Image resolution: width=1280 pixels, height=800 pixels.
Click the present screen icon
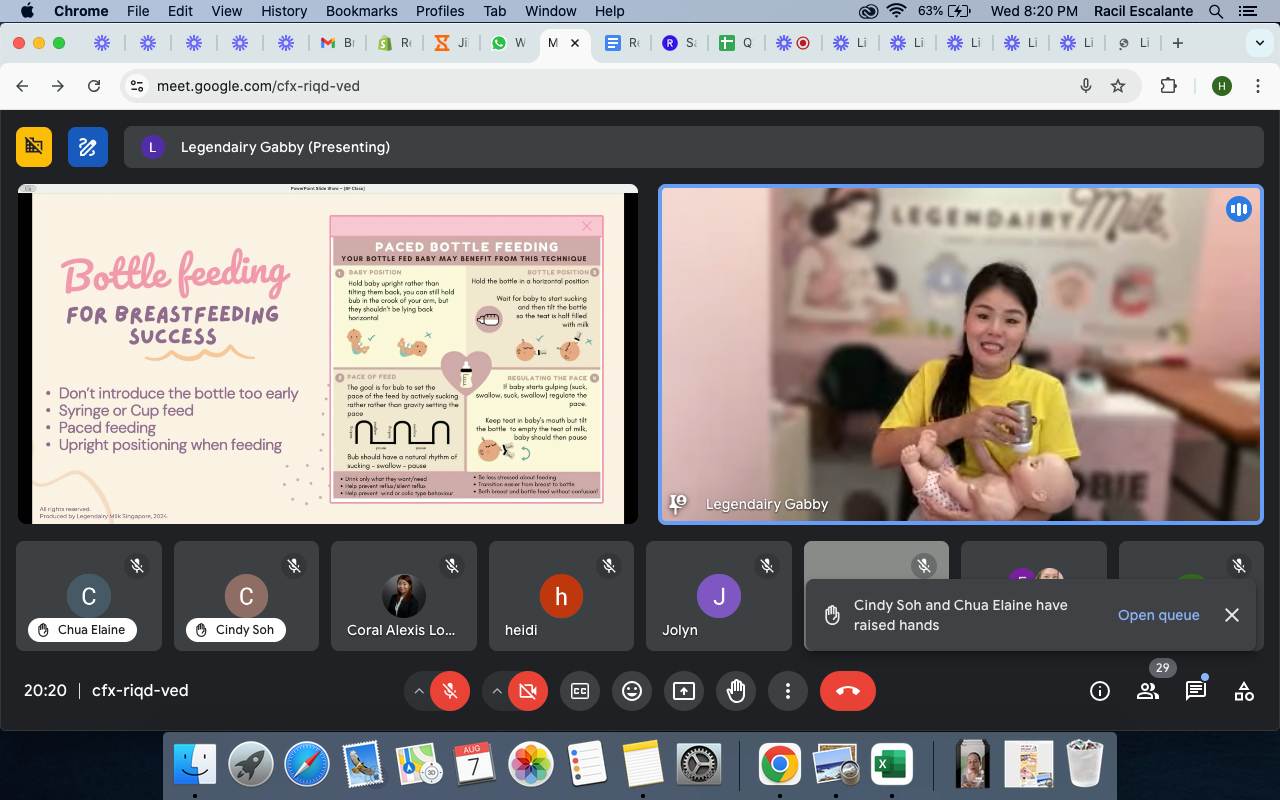tap(684, 691)
